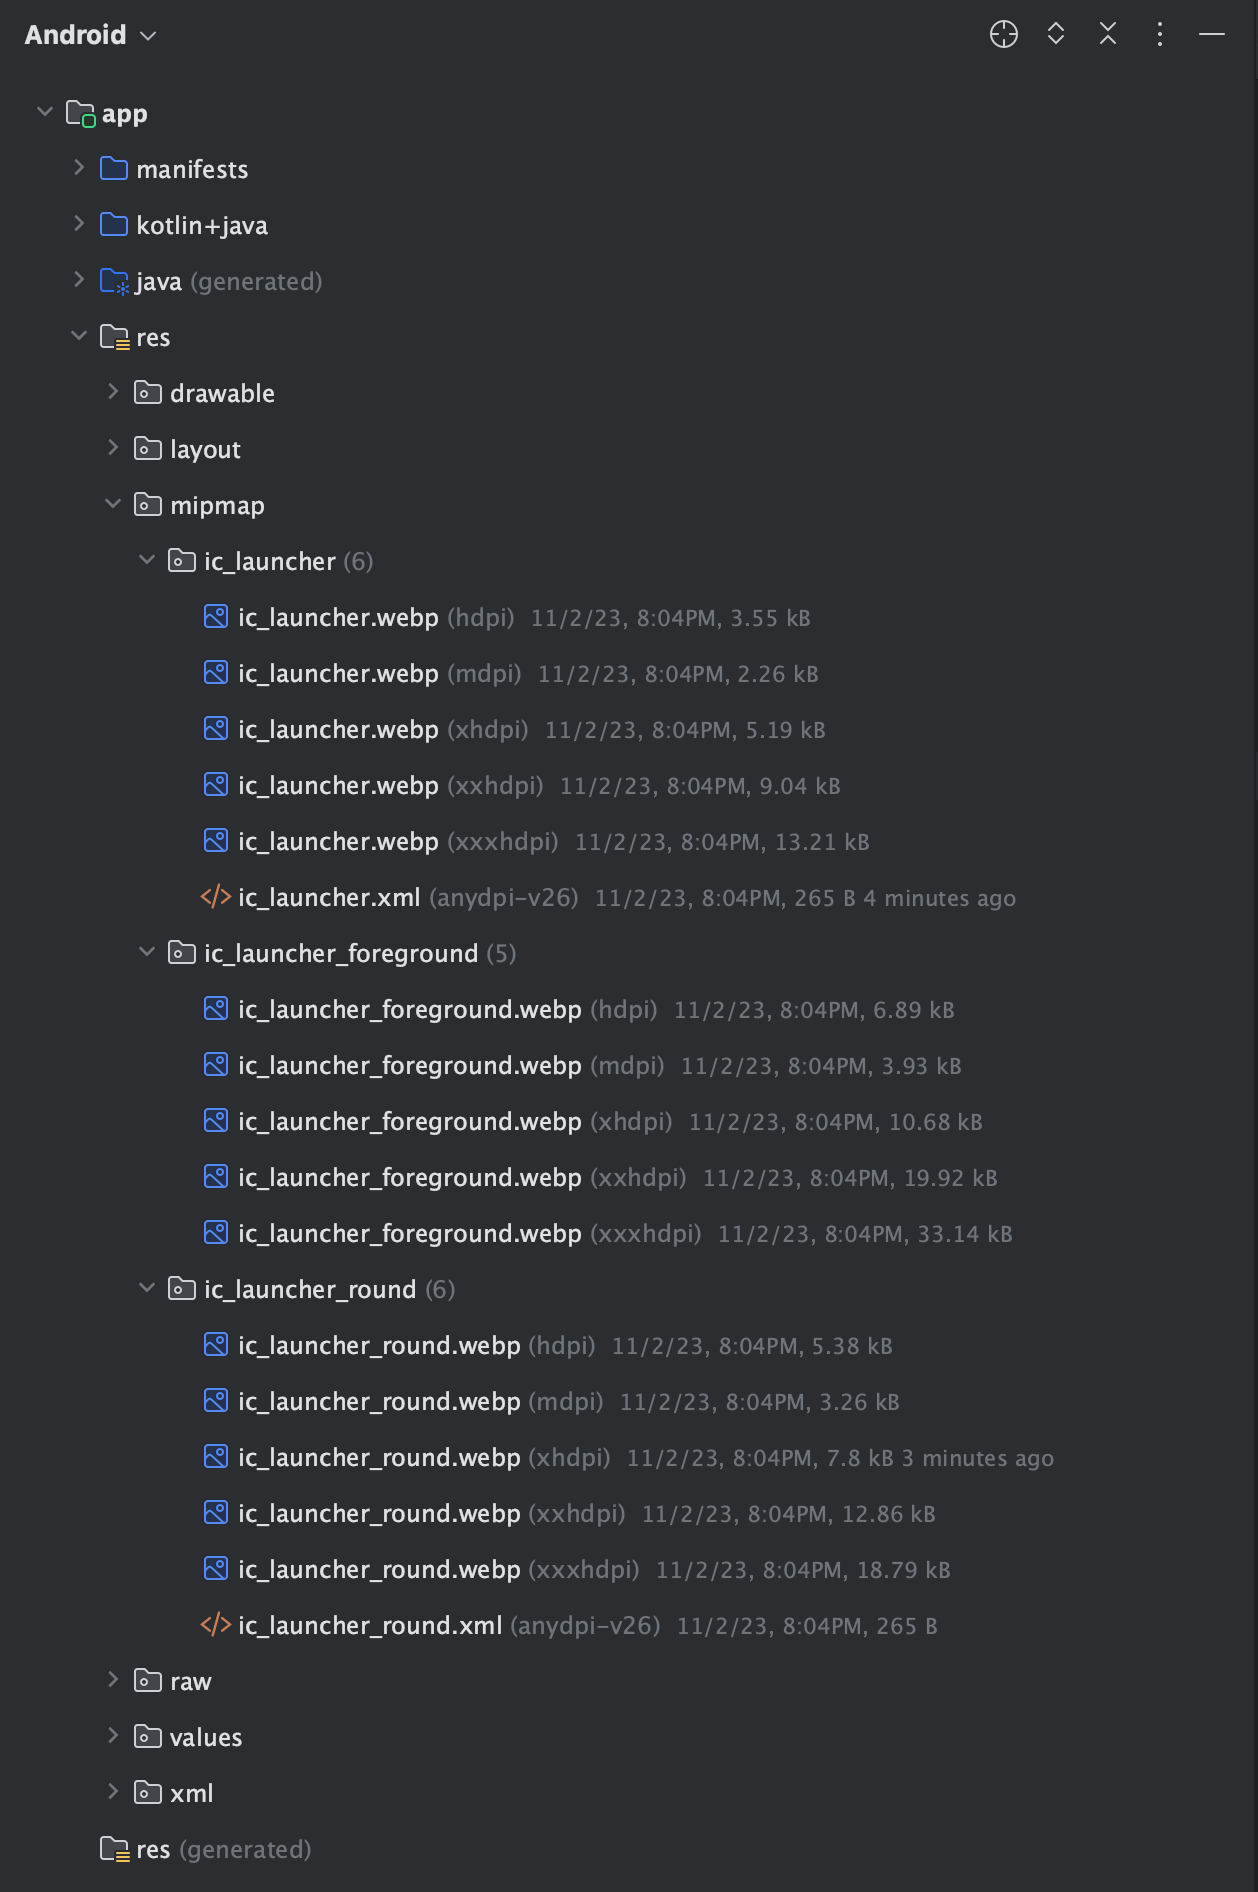Hide the project panel with the minimize dash
Image resolution: width=1258 pixels, height=1892 pixels.
click(1212, 34)
